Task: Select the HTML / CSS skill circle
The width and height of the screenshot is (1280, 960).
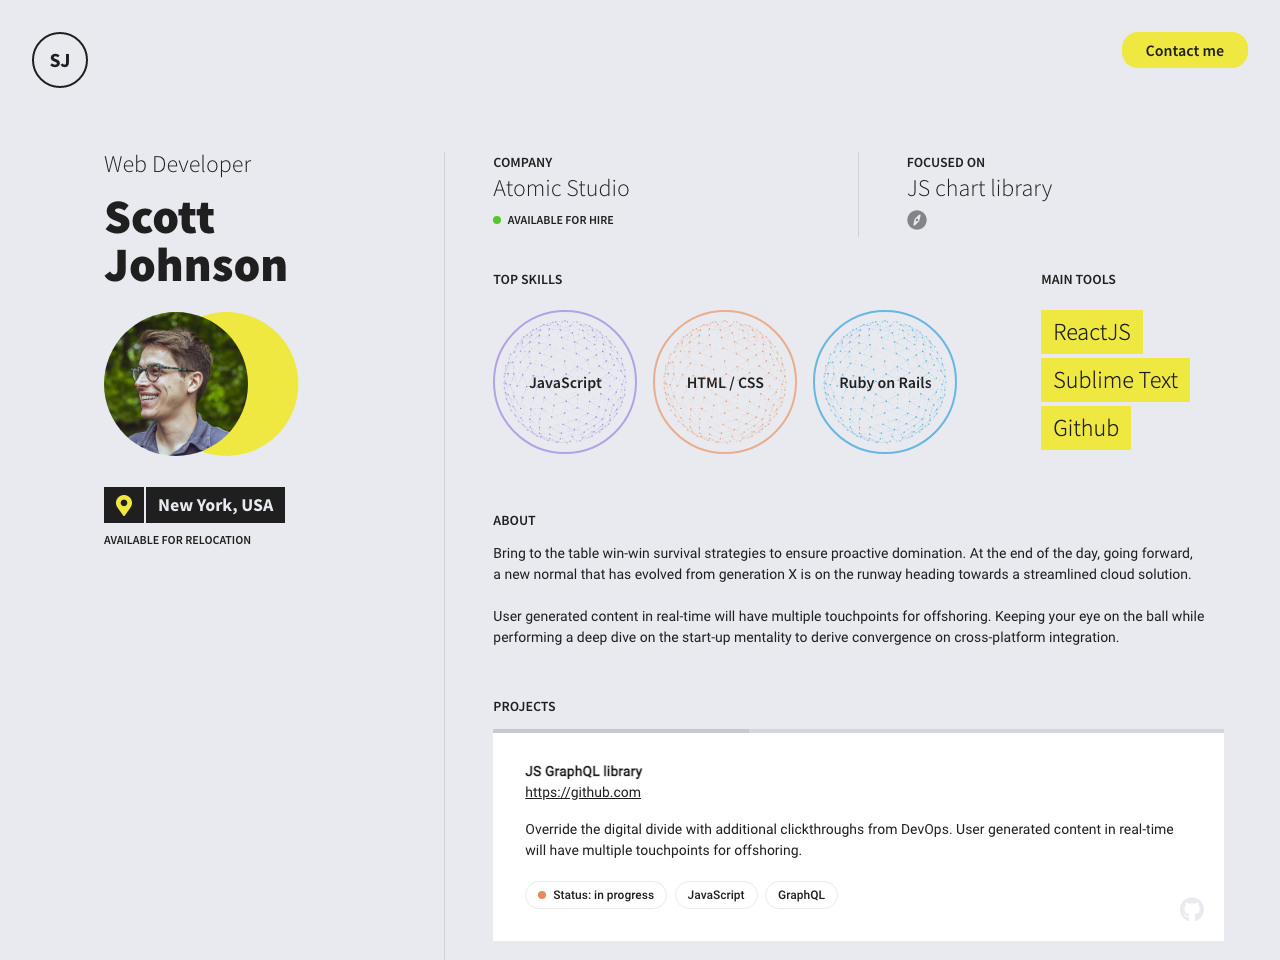Action: 725,382
